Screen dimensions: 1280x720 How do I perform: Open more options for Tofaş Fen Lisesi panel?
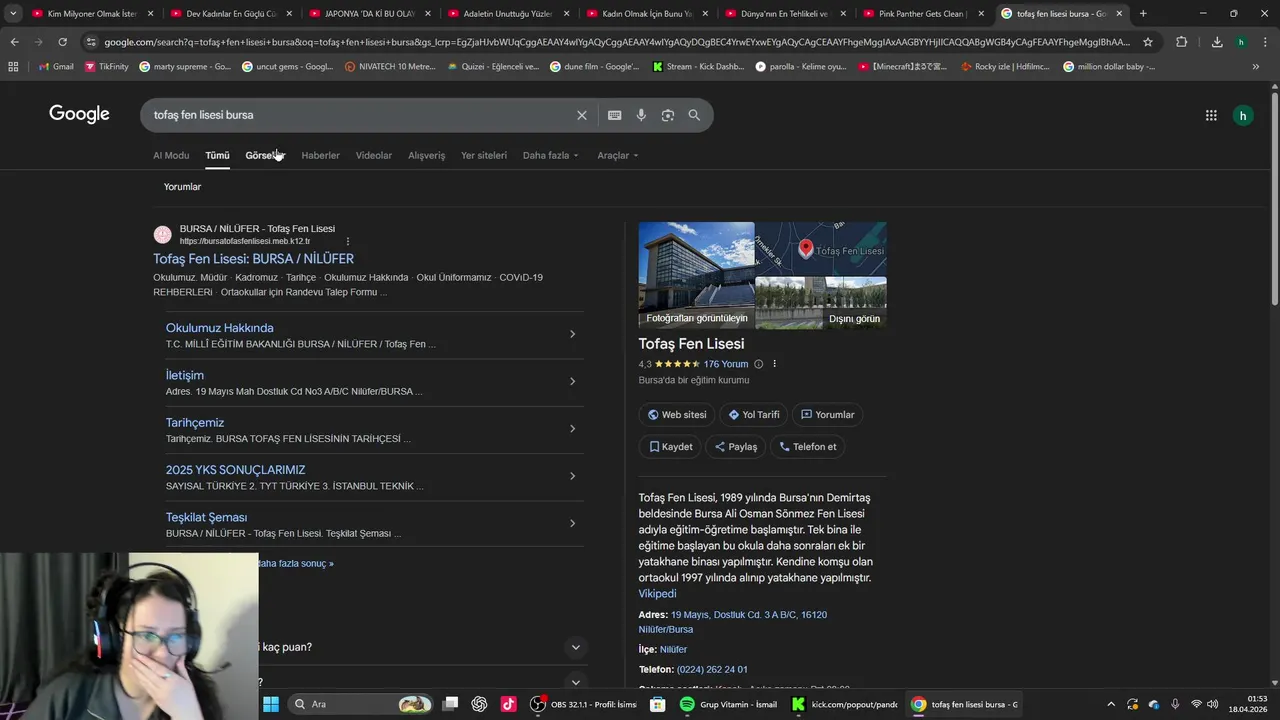(774, 364)
